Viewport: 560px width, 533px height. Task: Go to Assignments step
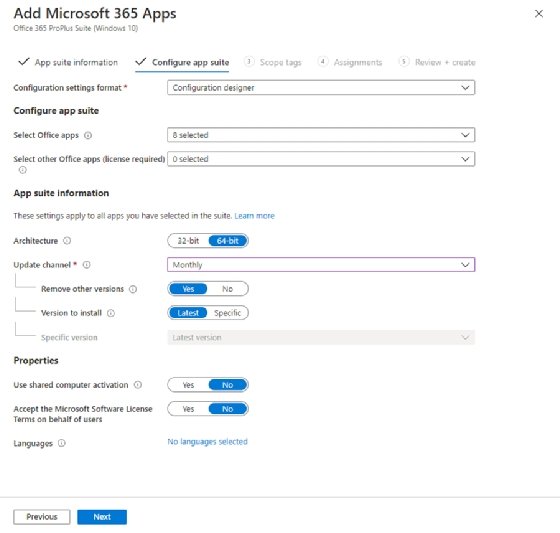(x=350, y=62)
